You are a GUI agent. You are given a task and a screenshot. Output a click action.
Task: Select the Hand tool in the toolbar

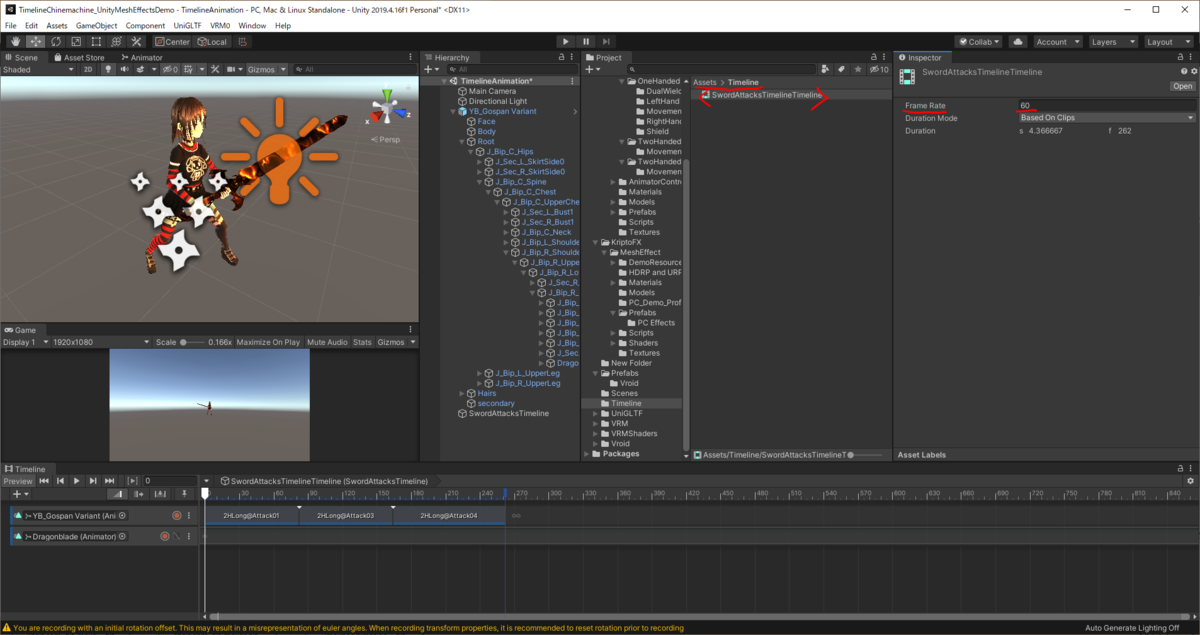[x=16, y=42]
